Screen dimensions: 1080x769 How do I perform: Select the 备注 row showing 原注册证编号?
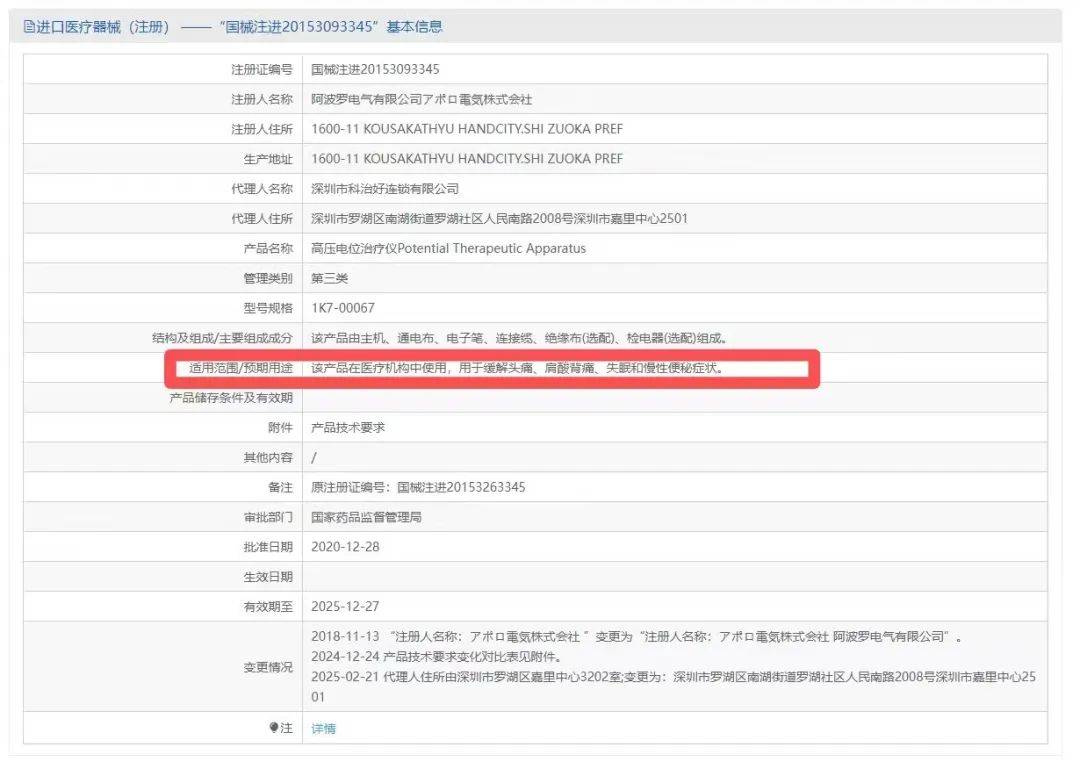point(420,487)
